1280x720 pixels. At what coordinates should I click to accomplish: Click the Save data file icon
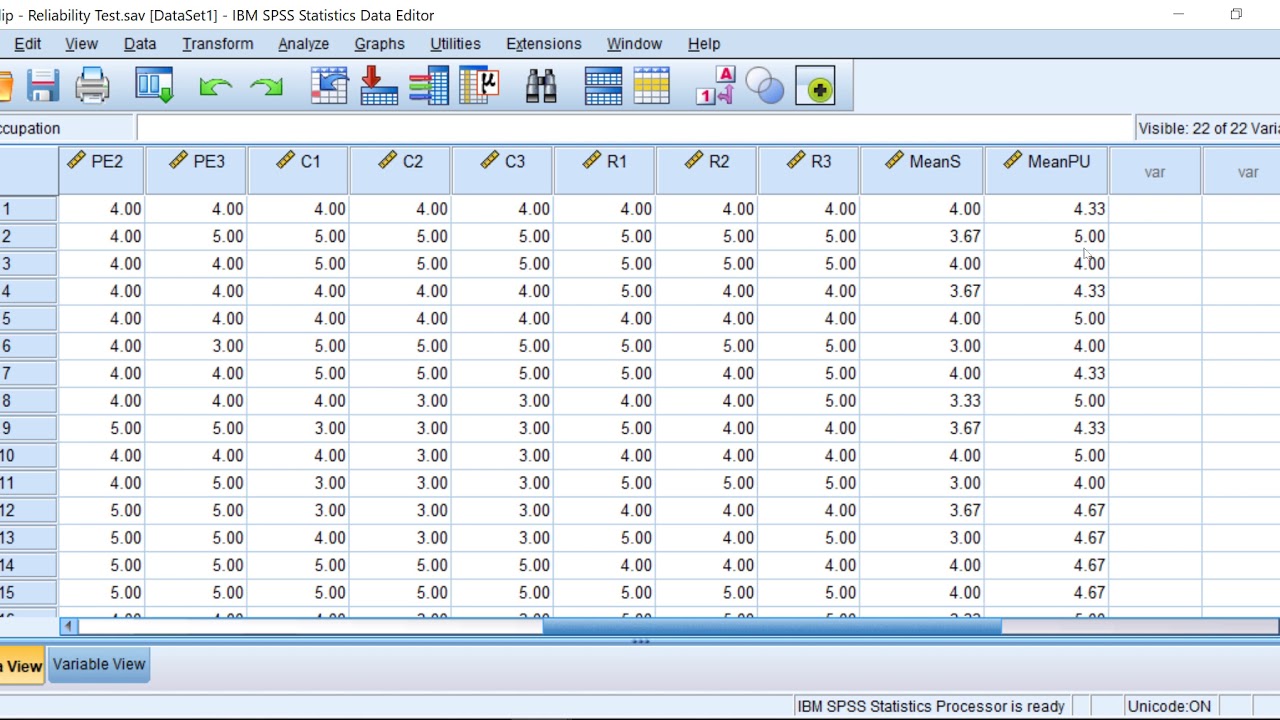[43, 86]
